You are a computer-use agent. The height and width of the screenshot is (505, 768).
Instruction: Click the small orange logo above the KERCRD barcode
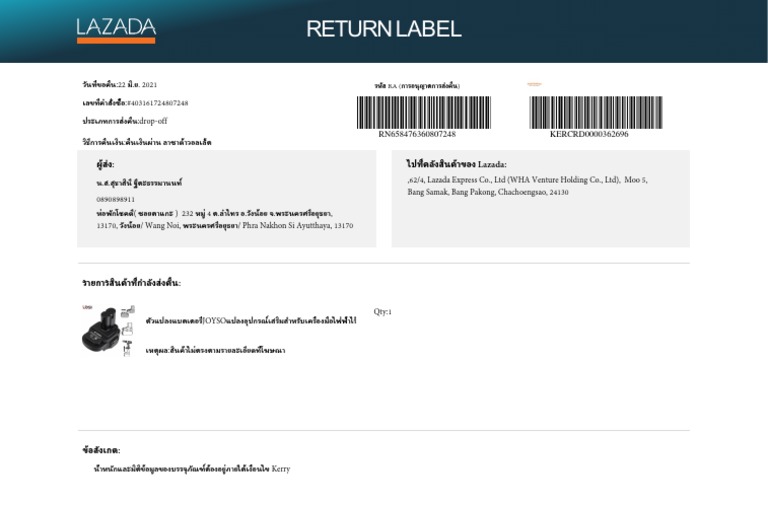coord(534,85)
